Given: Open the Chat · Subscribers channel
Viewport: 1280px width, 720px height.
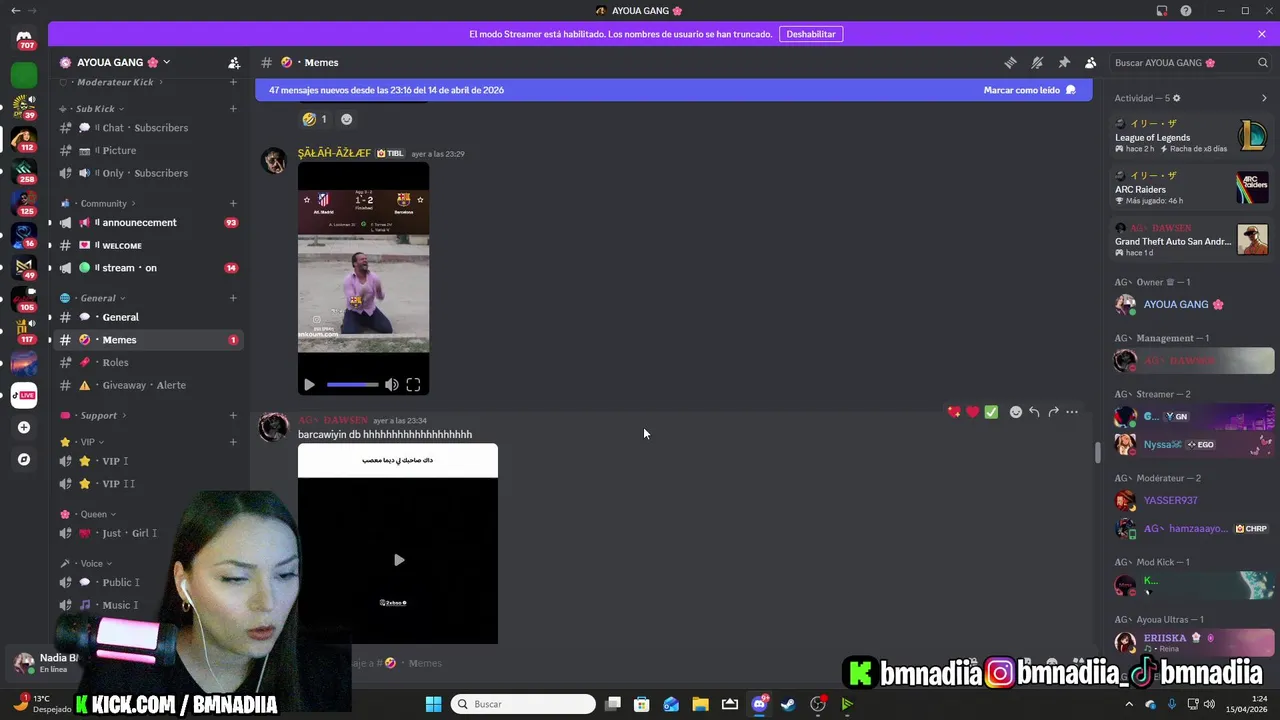Looking at the screenshot, I should (x=148, y=128).
